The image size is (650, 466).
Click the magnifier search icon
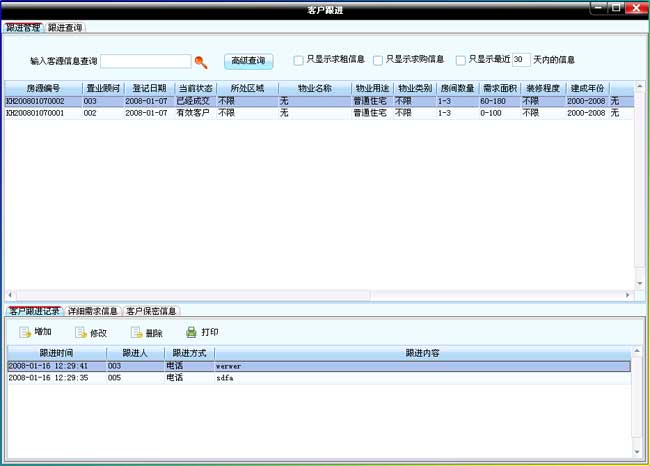(x=201, y=62)
